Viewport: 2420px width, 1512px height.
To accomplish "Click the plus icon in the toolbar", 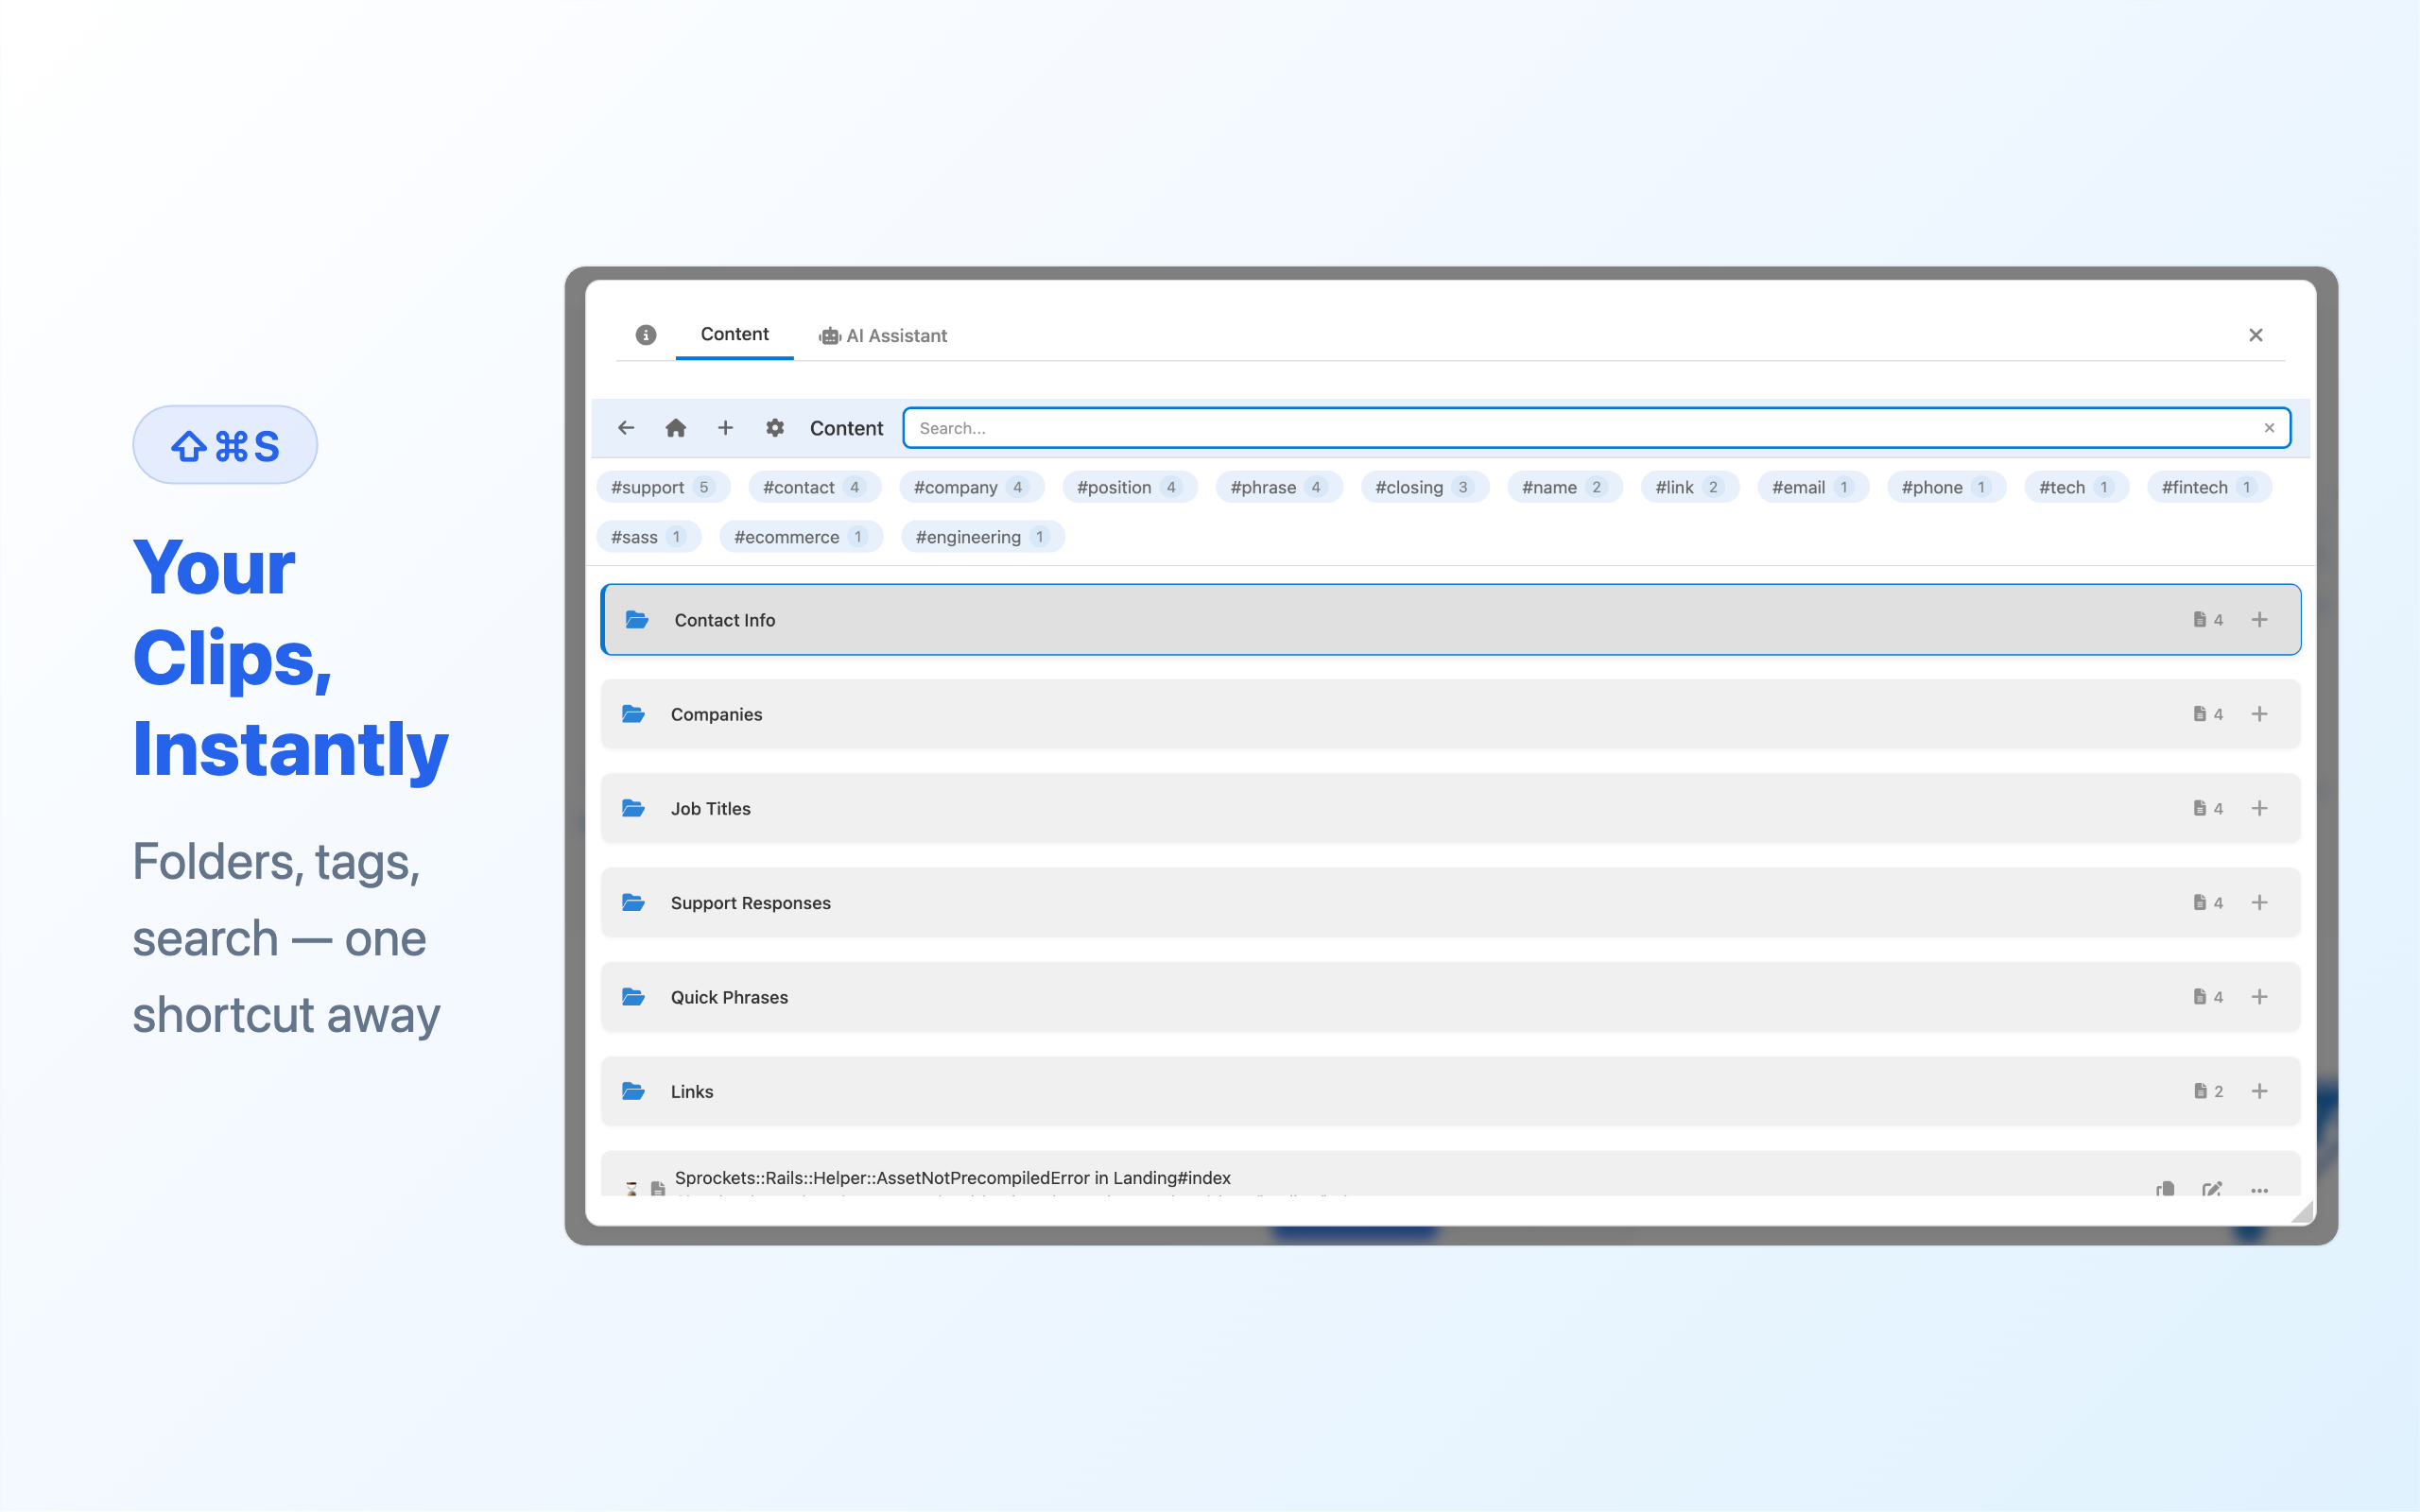I will coord(726,428).
